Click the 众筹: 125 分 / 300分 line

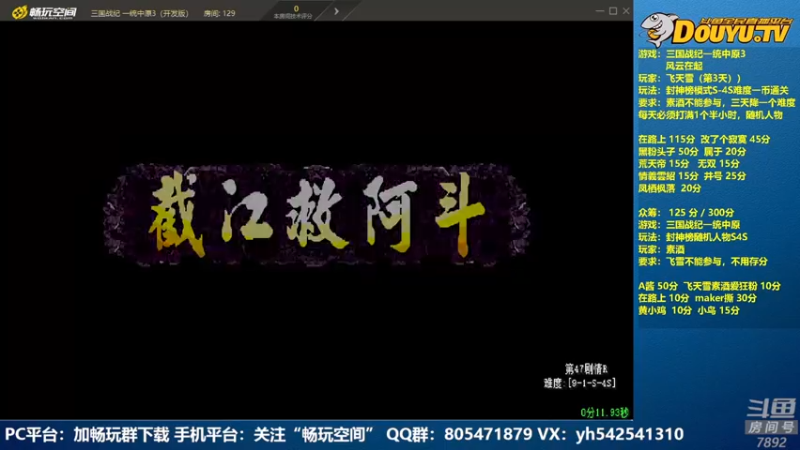686,212
